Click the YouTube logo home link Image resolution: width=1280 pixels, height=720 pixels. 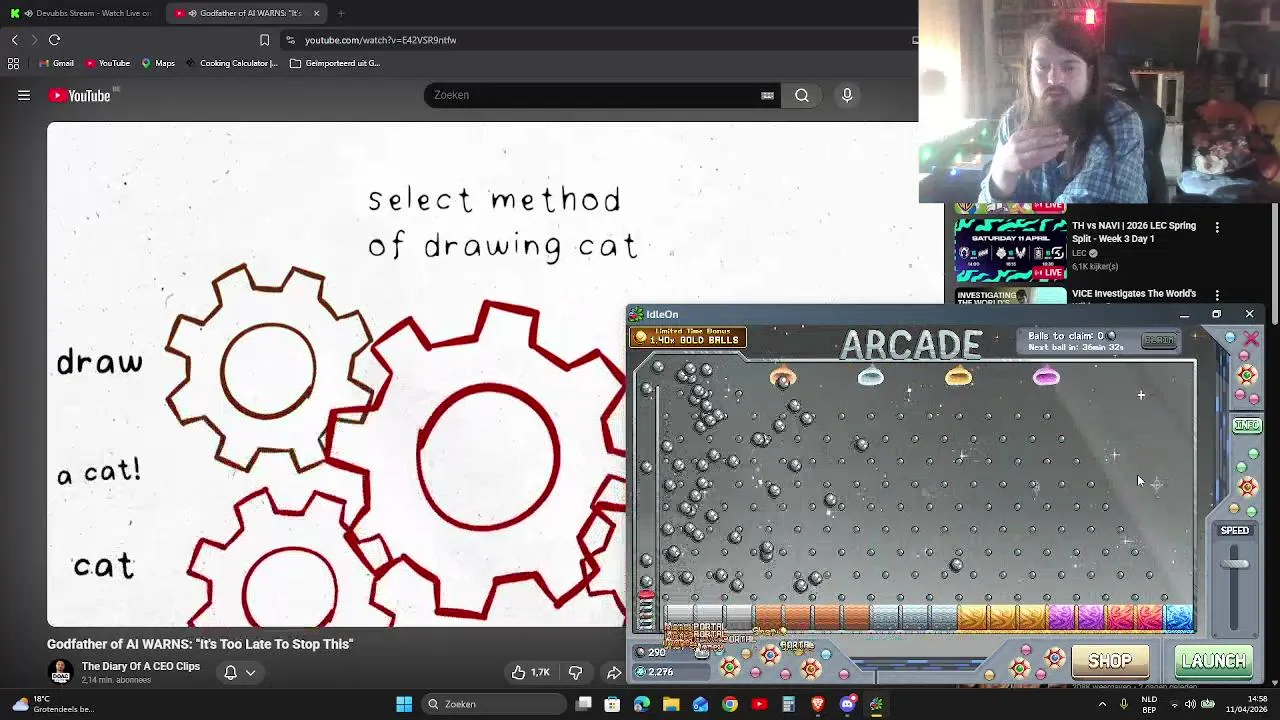tap(80, 95)
